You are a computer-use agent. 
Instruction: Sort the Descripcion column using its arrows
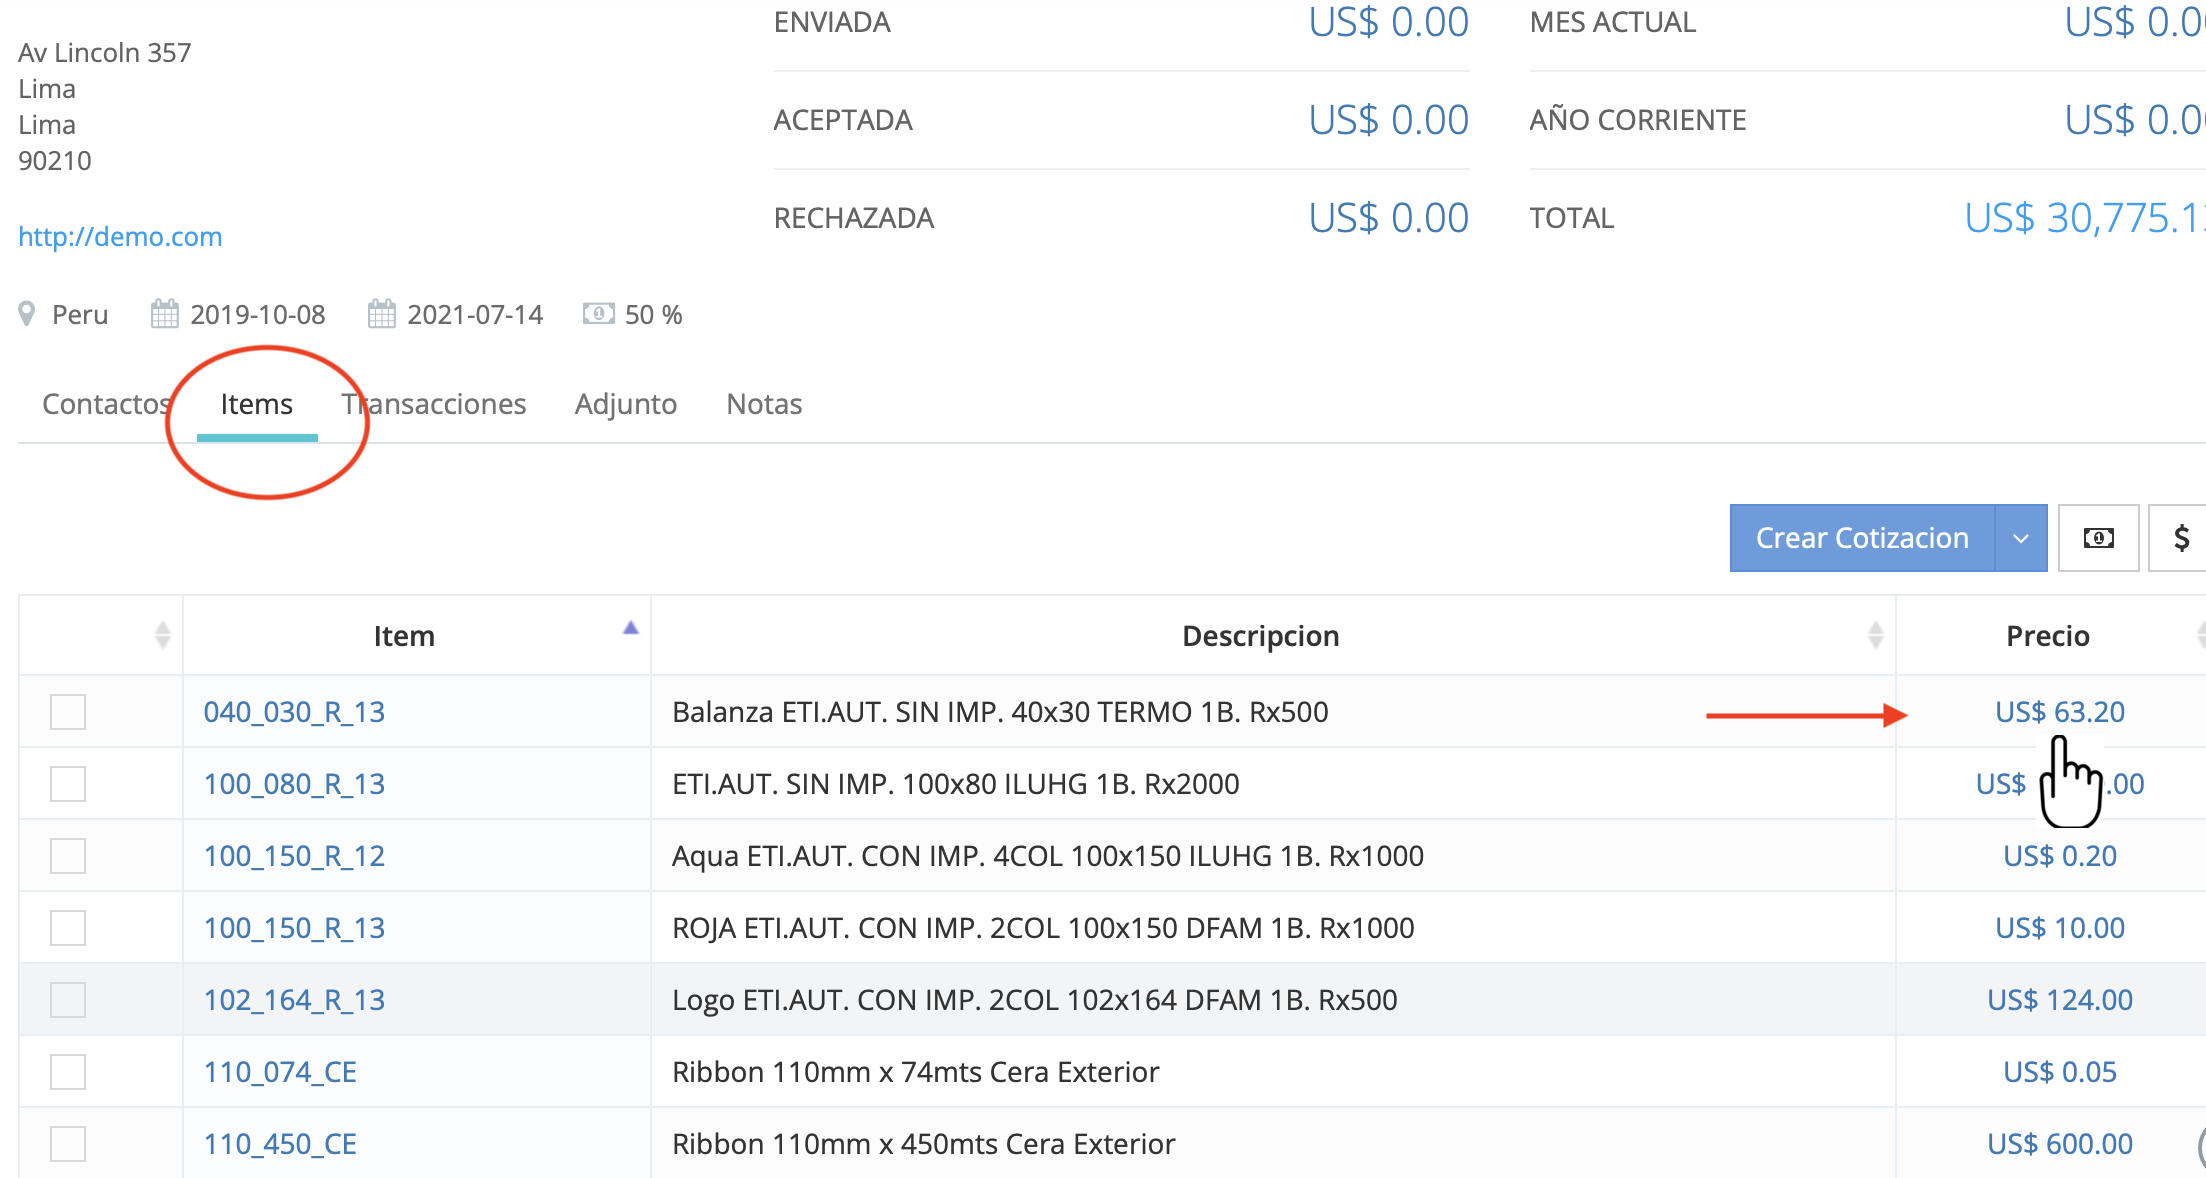pos(1875,635)
